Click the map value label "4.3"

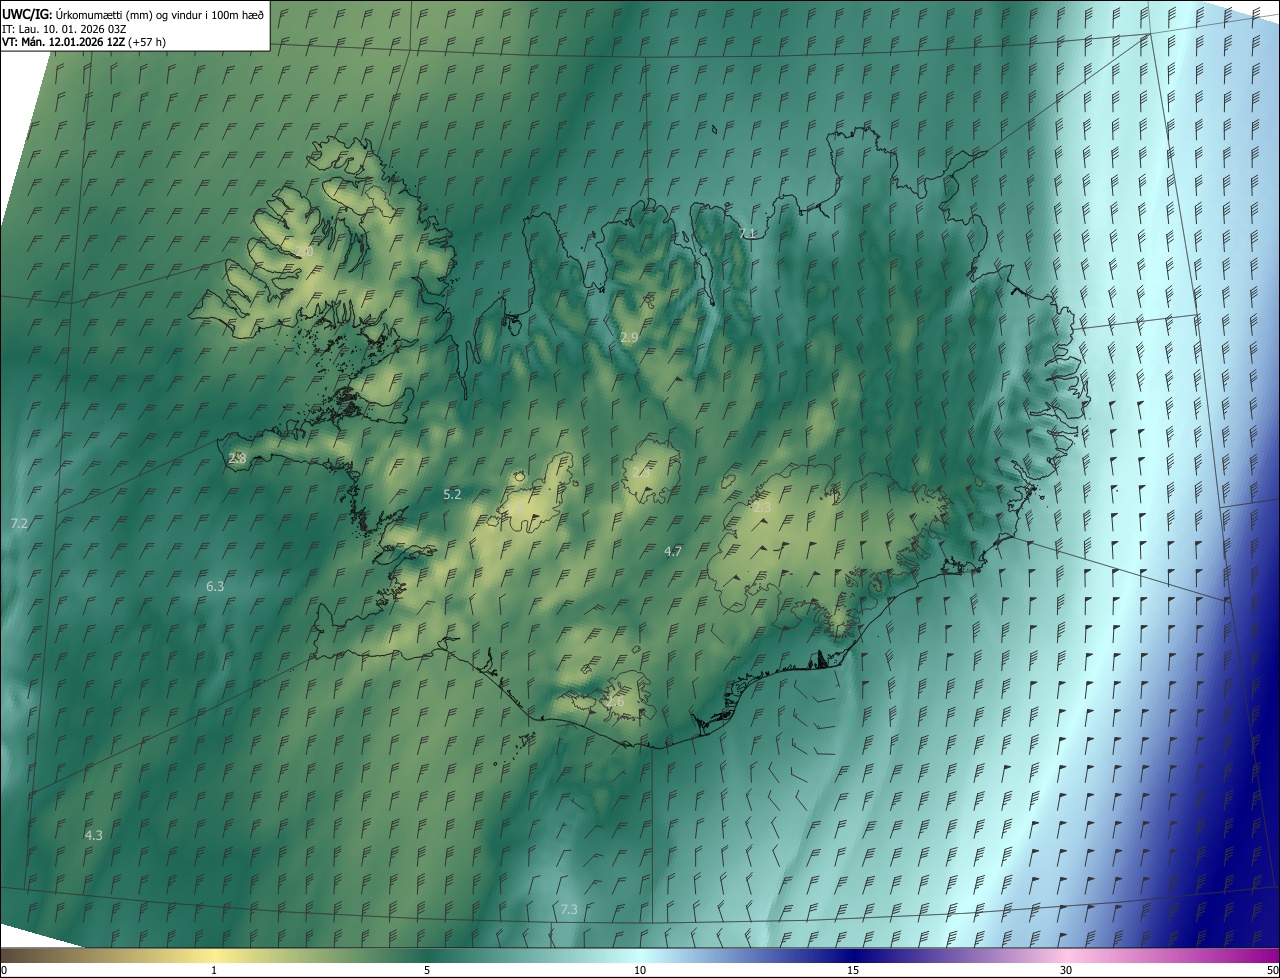93,834
